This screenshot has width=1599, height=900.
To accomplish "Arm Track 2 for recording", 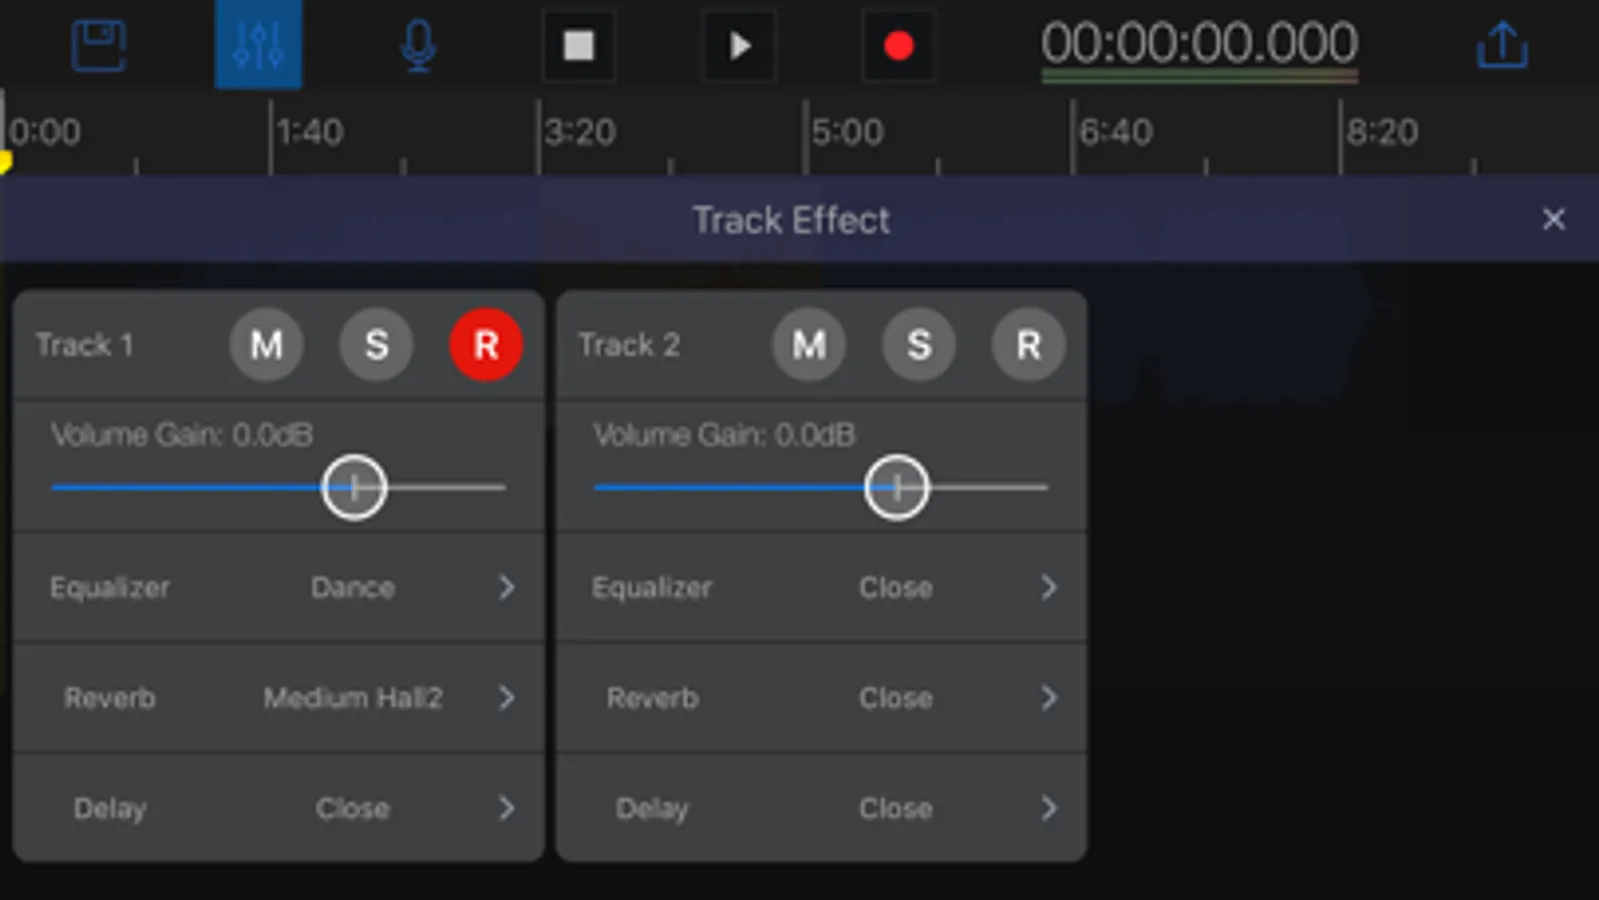I will pos(1028,345).
